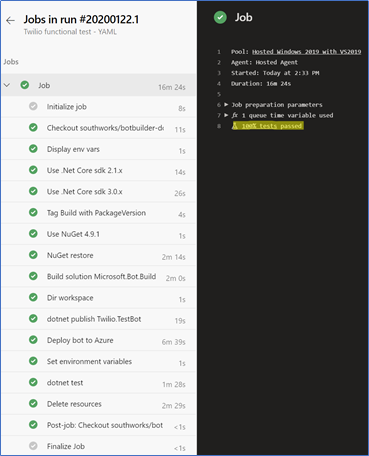Select the NuGet restore step
This screenshot has width=369, height=456.
99,255
